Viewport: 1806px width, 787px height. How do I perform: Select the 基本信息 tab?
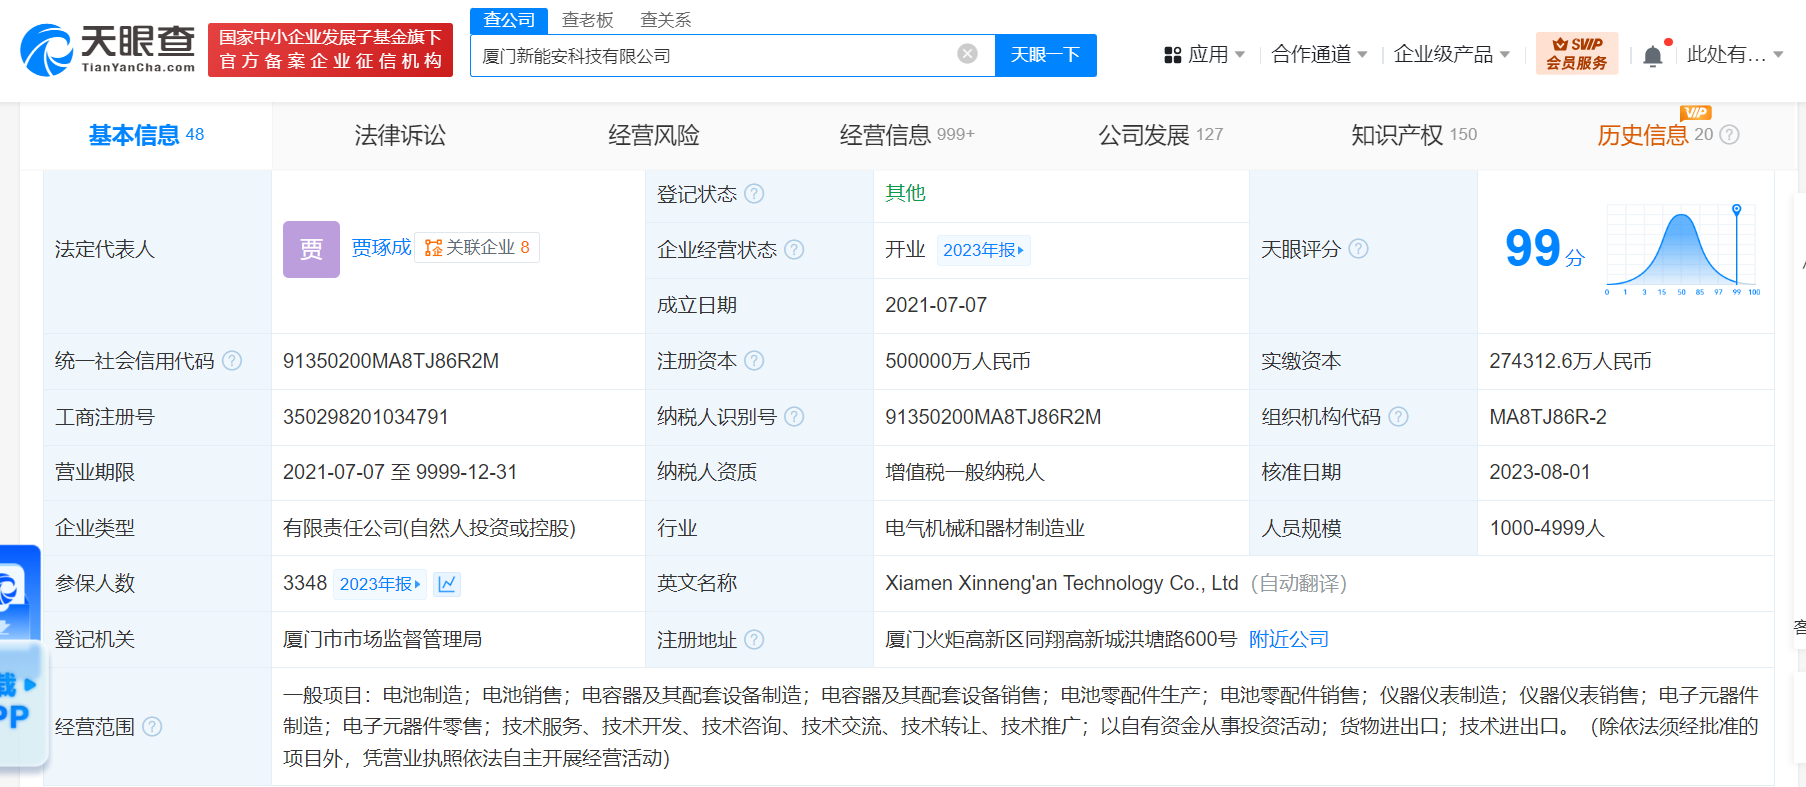click(x=146, y=135)
